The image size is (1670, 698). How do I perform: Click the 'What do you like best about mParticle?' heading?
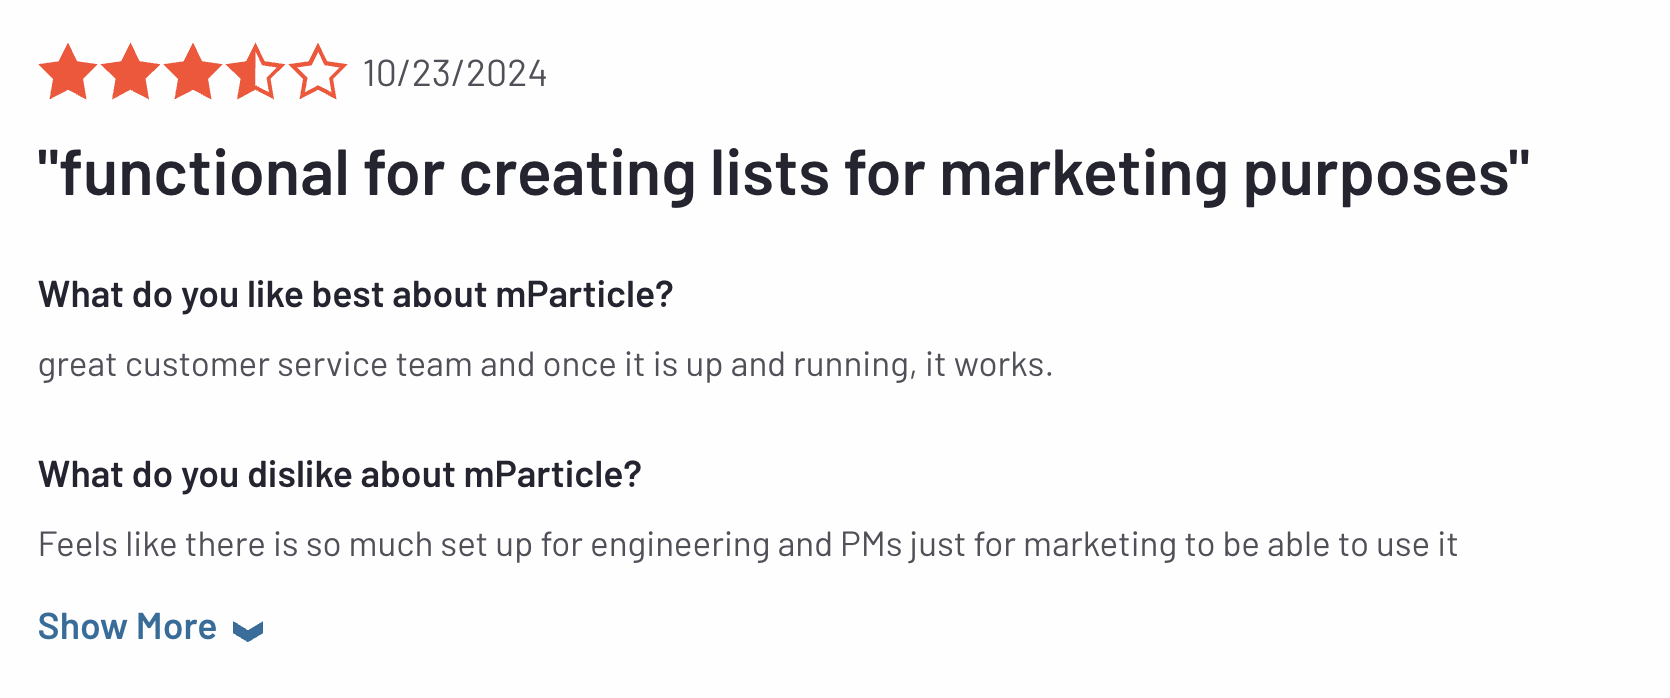tap(356, 295)
